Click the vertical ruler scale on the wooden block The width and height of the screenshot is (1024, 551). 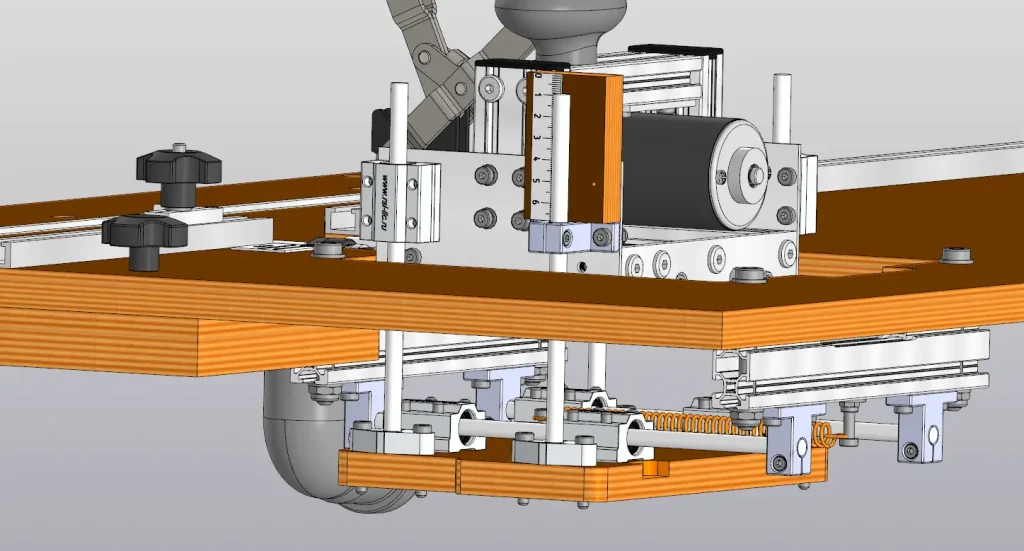point(547,142)
